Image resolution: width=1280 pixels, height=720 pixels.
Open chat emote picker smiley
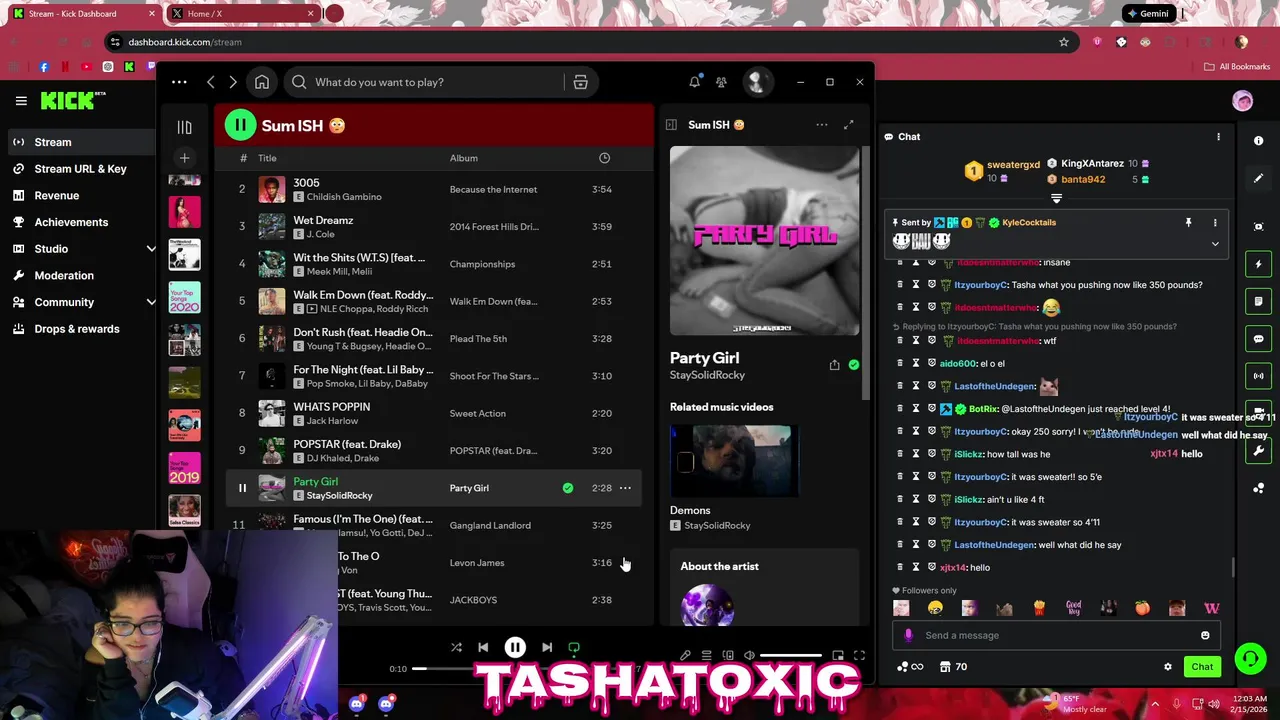(x=1205, y=635)
